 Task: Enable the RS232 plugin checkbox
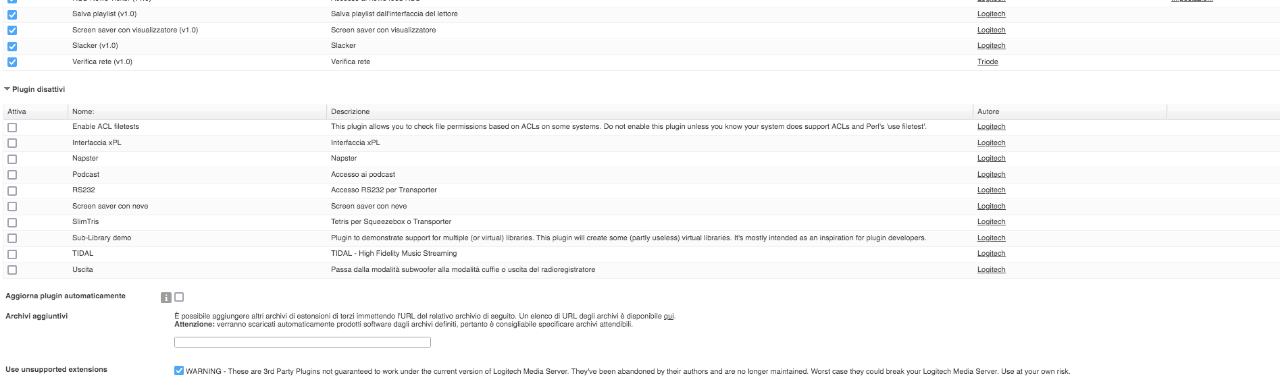[12, 190]
